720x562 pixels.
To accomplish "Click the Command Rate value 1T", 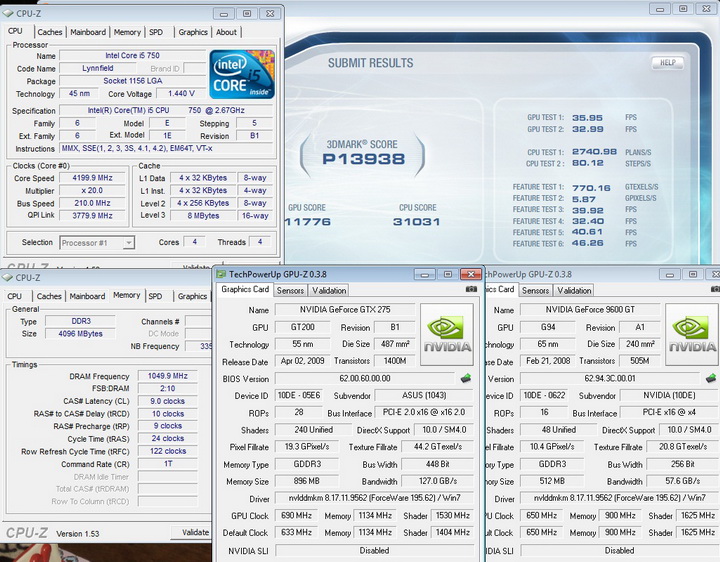I will [168, 464].
